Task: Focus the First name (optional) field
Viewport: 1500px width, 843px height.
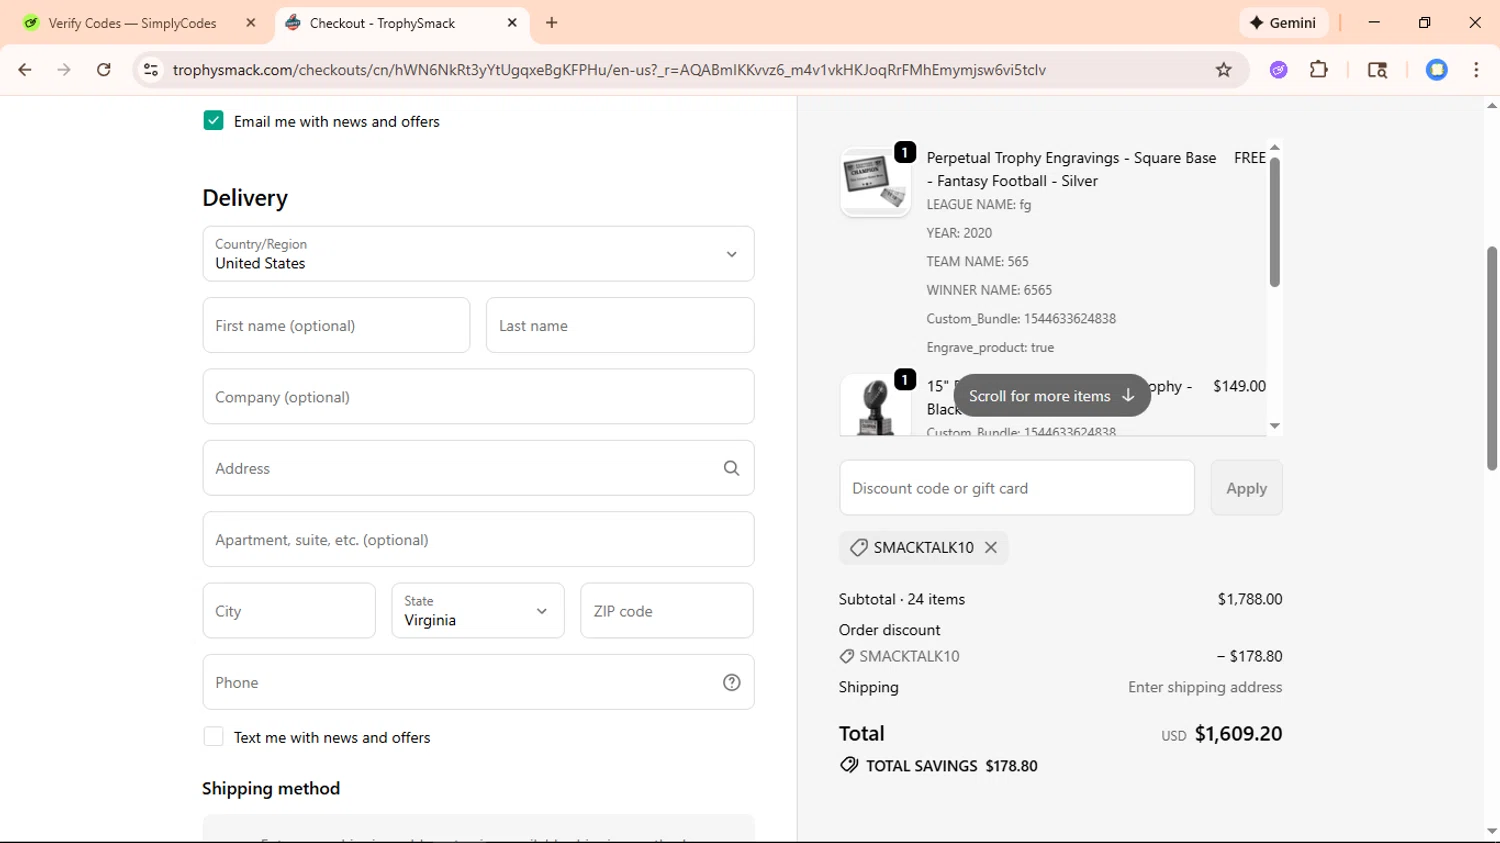Action: pyautogui.click(x=336, y=325)
